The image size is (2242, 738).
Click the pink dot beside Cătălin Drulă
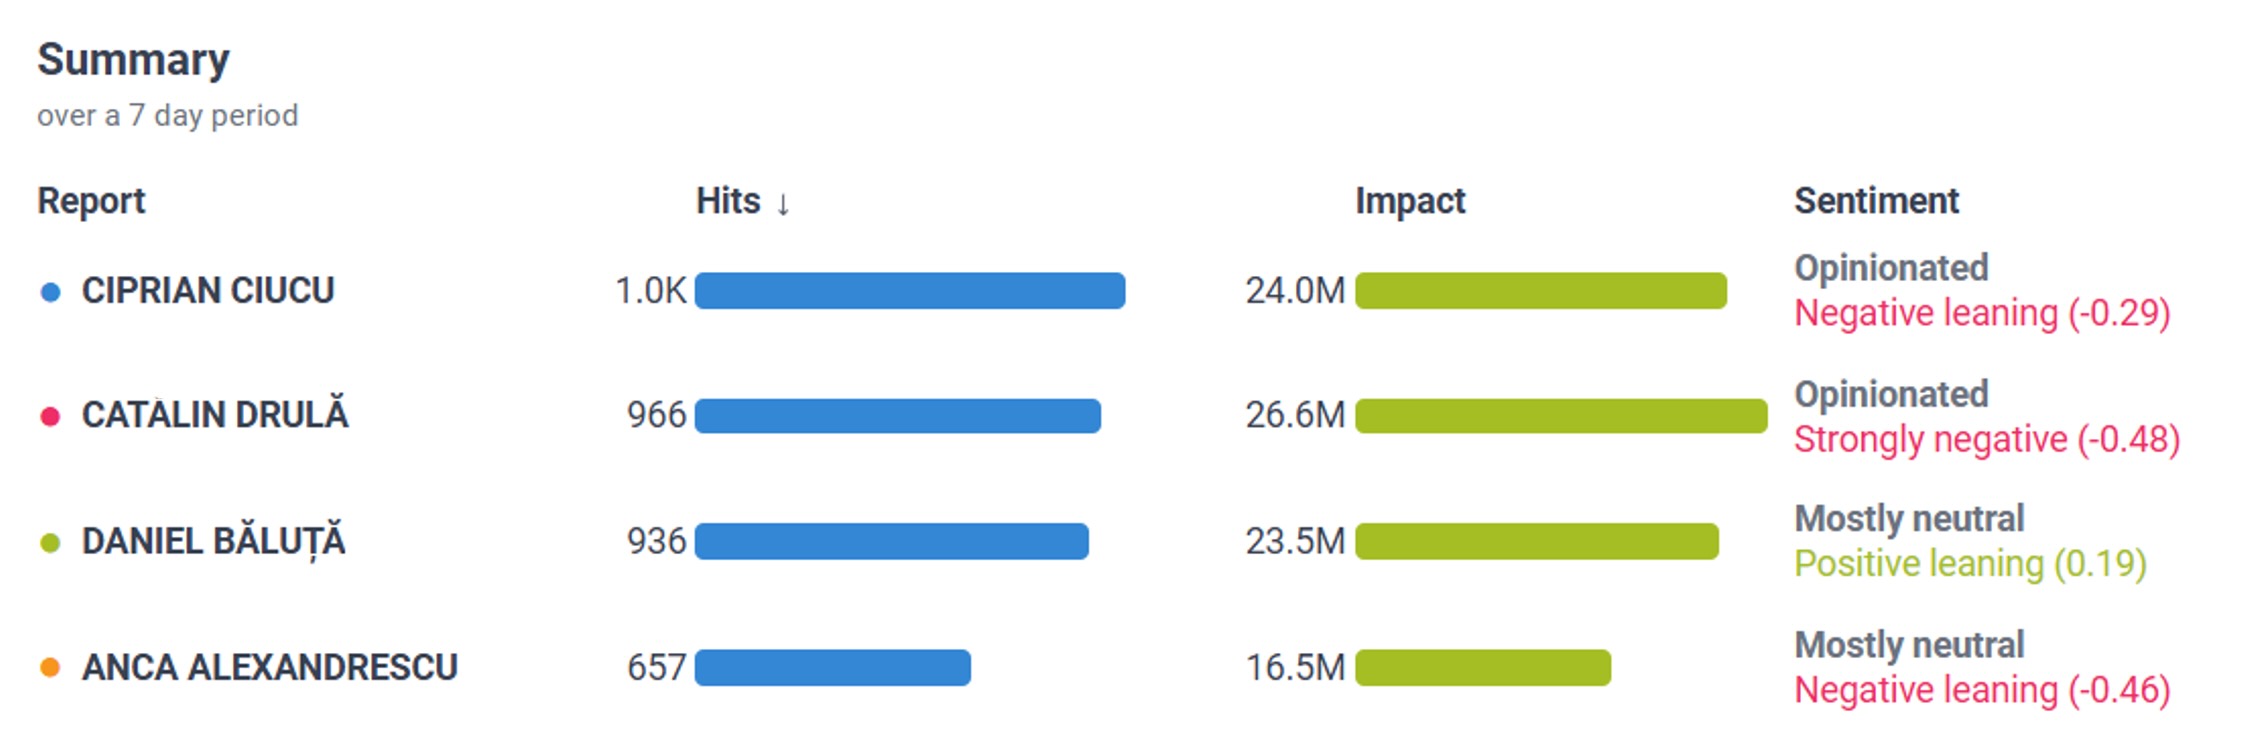[50, 416]
